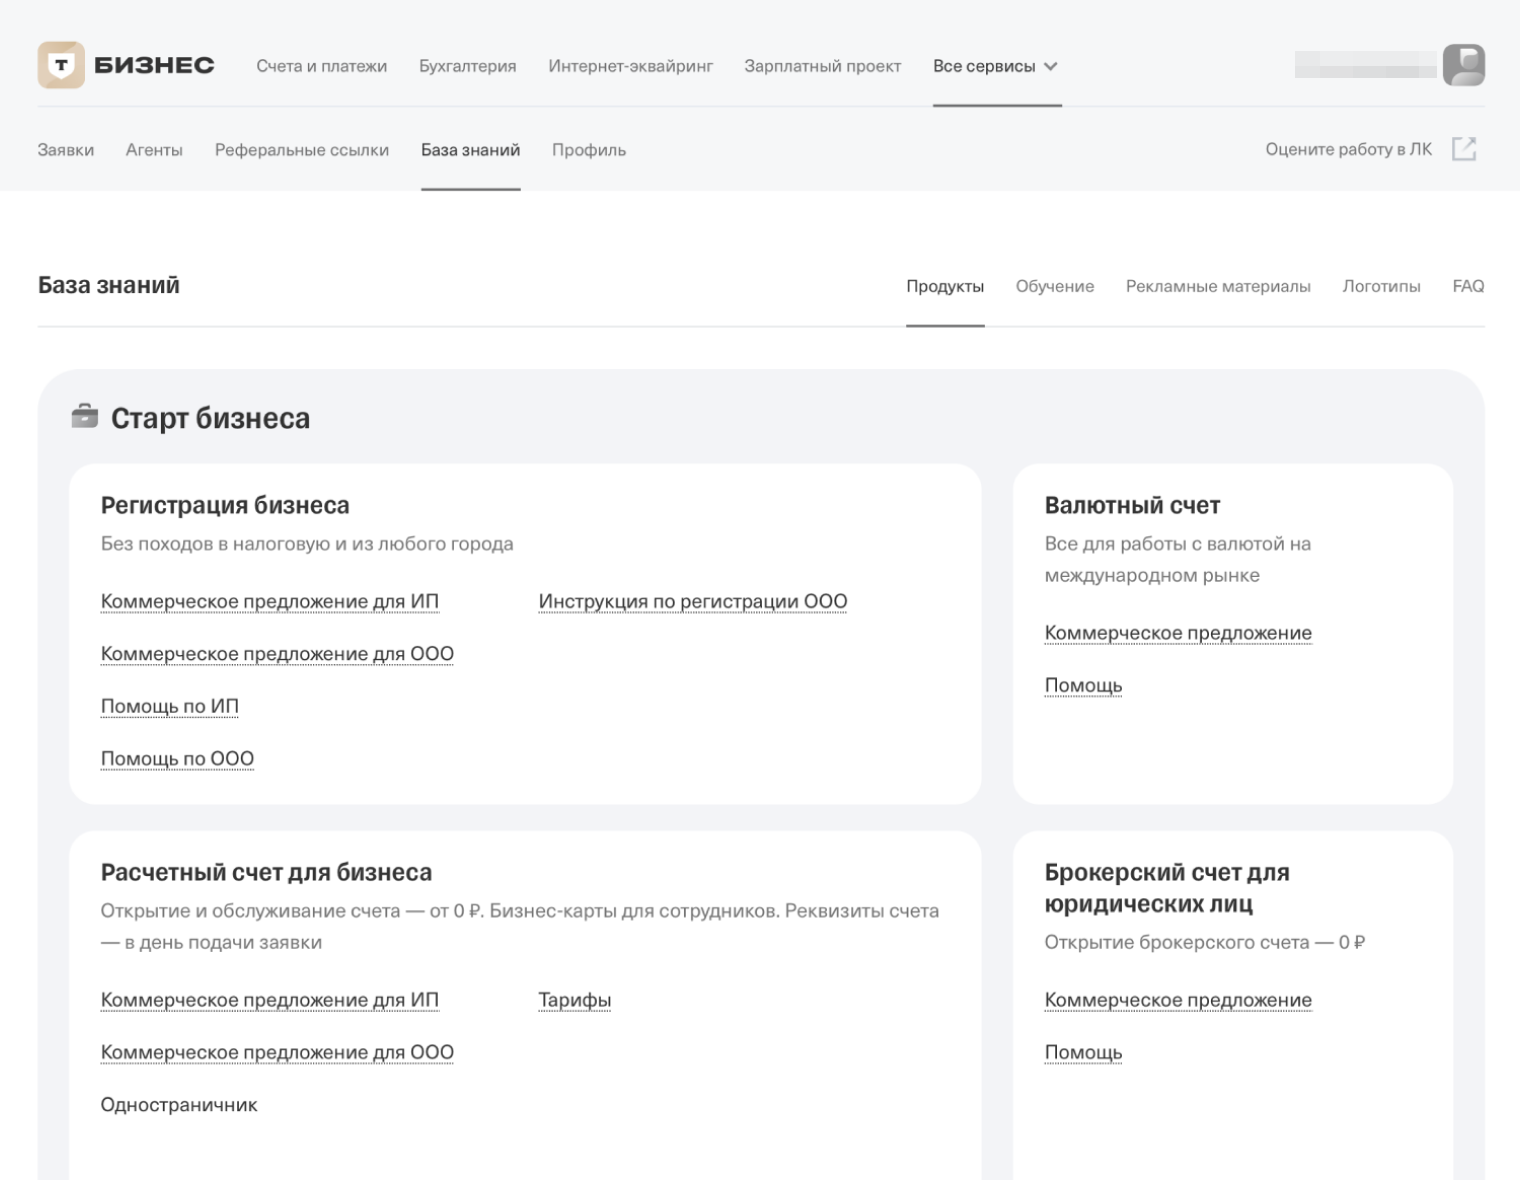Click Помощь in the Валютный счет card

1083,685
